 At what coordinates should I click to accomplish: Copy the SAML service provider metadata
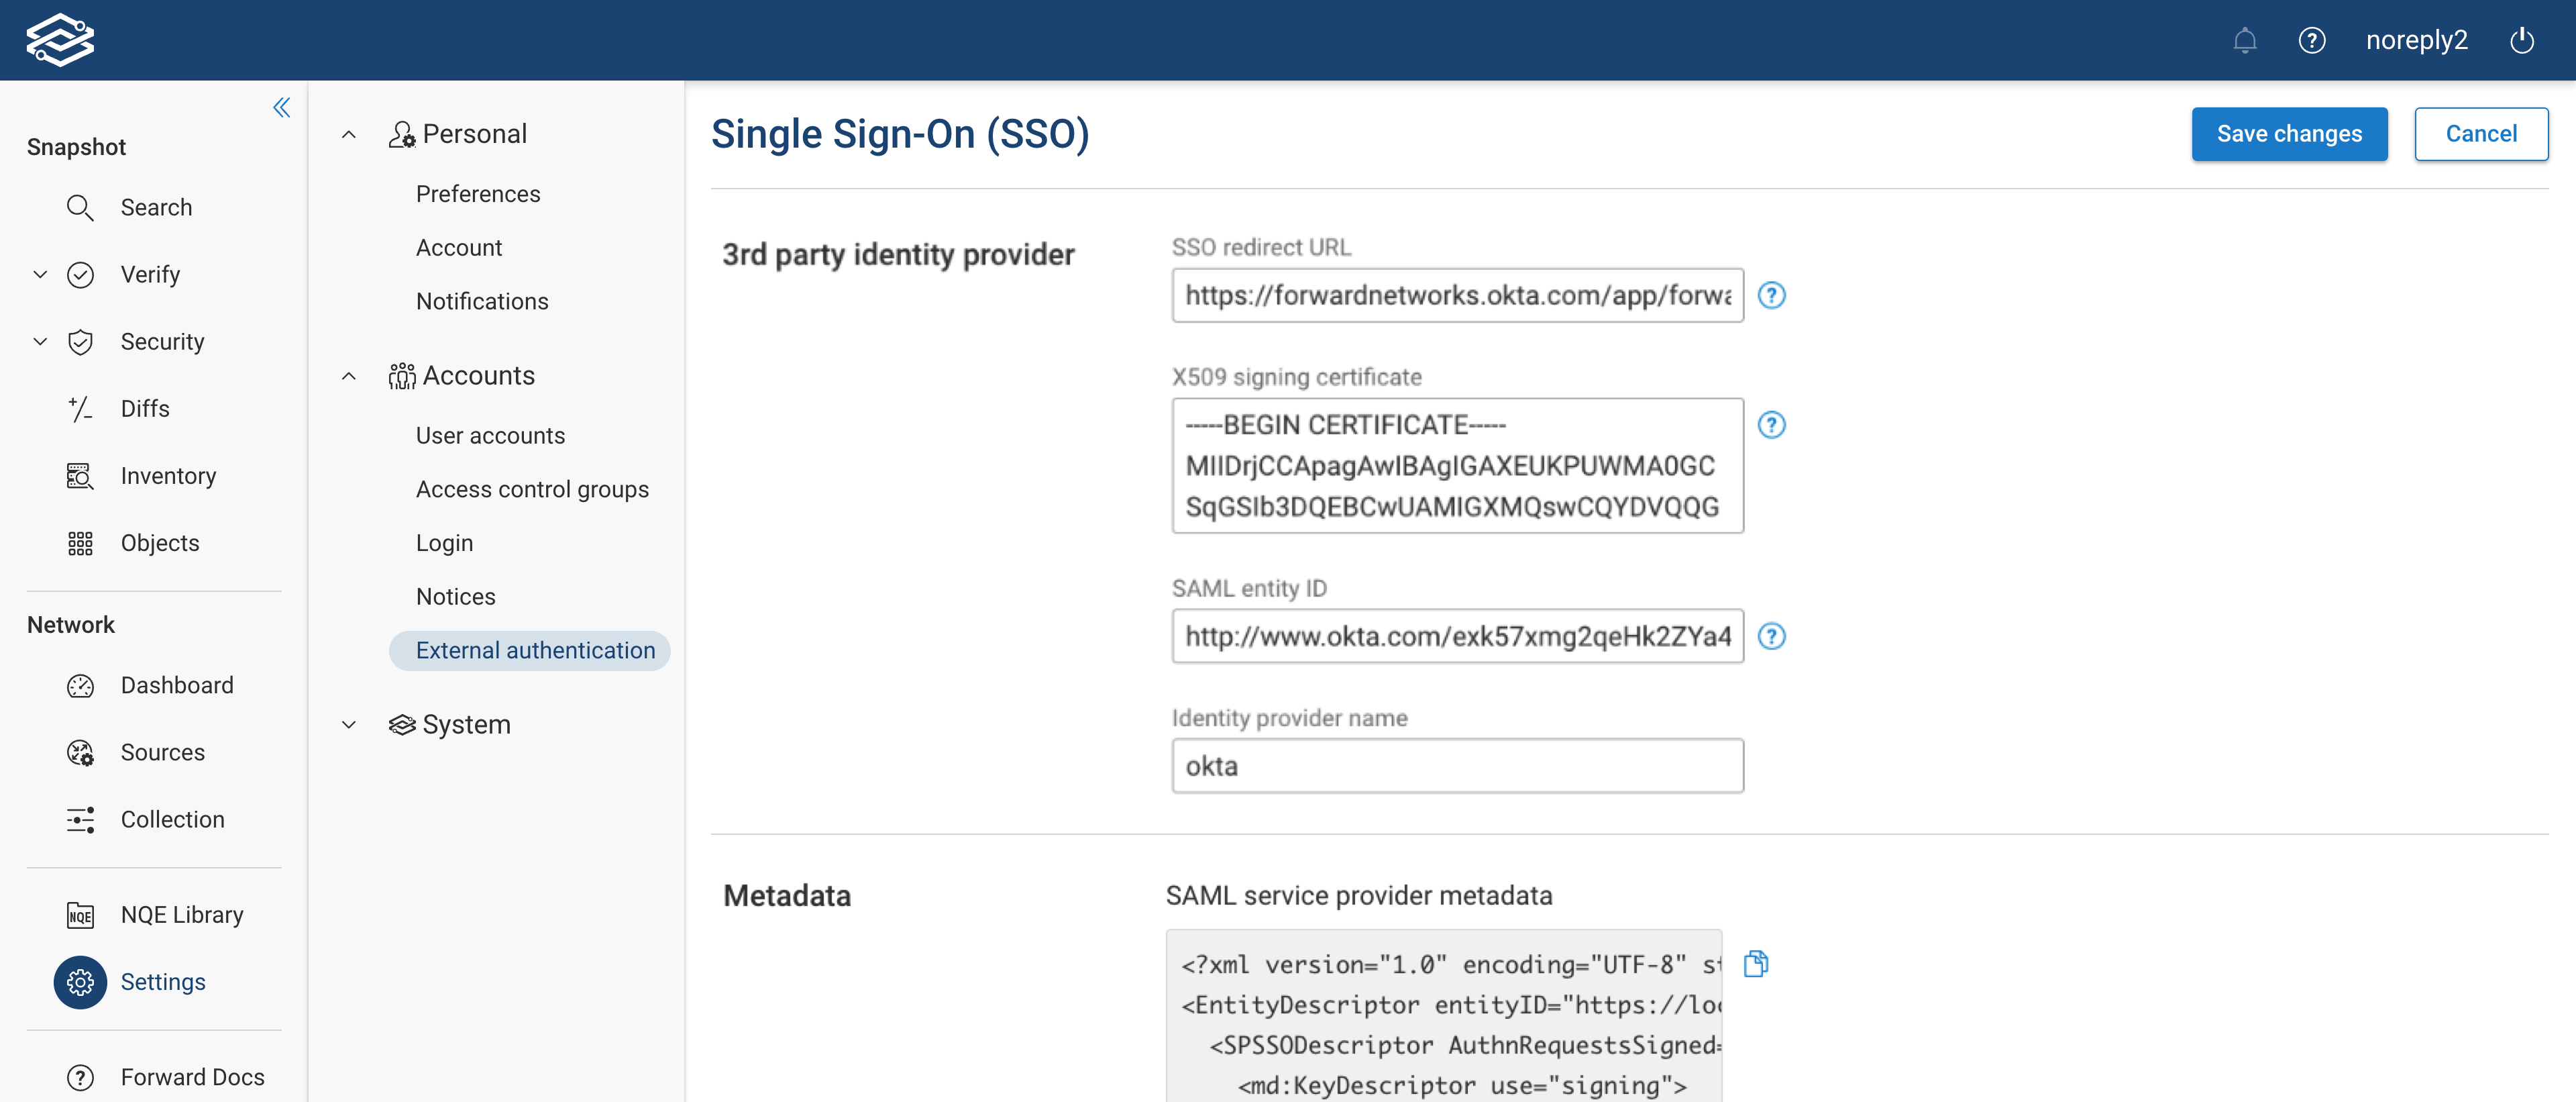click(1756, 963)
